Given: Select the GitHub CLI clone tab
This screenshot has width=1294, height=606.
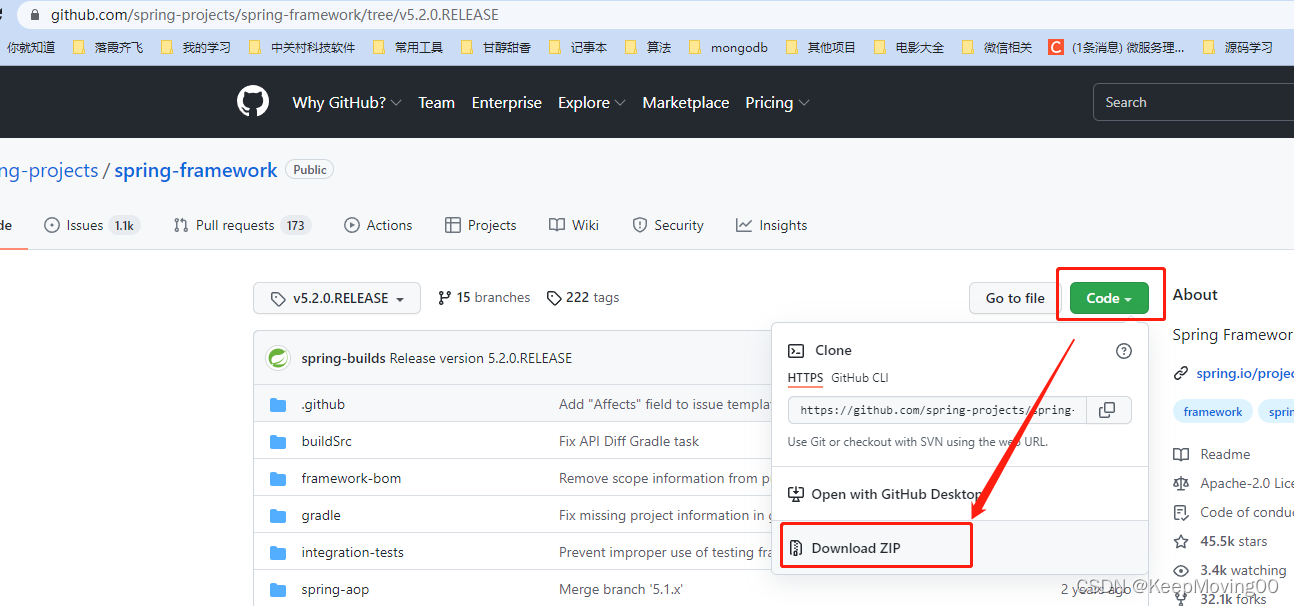Looking at the screenshot, I should (x=859, y=377).
